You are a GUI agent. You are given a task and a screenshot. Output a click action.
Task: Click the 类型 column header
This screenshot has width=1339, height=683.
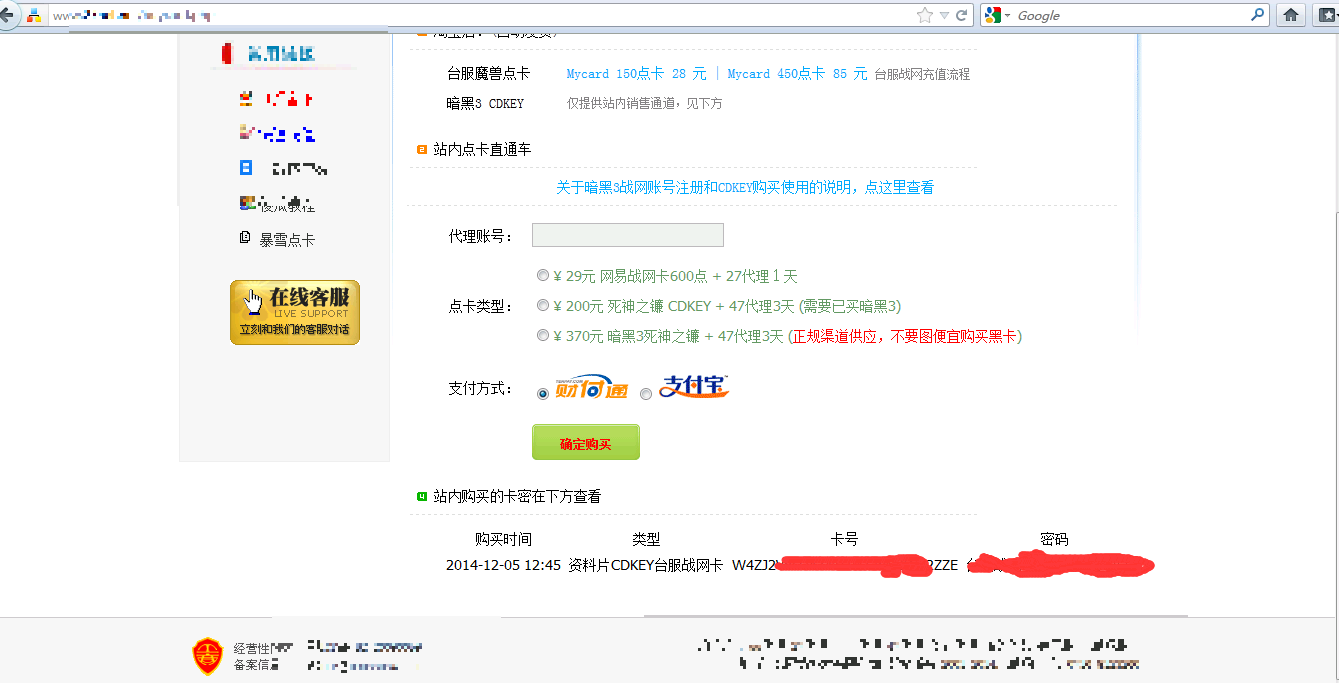tap(646, 540)
